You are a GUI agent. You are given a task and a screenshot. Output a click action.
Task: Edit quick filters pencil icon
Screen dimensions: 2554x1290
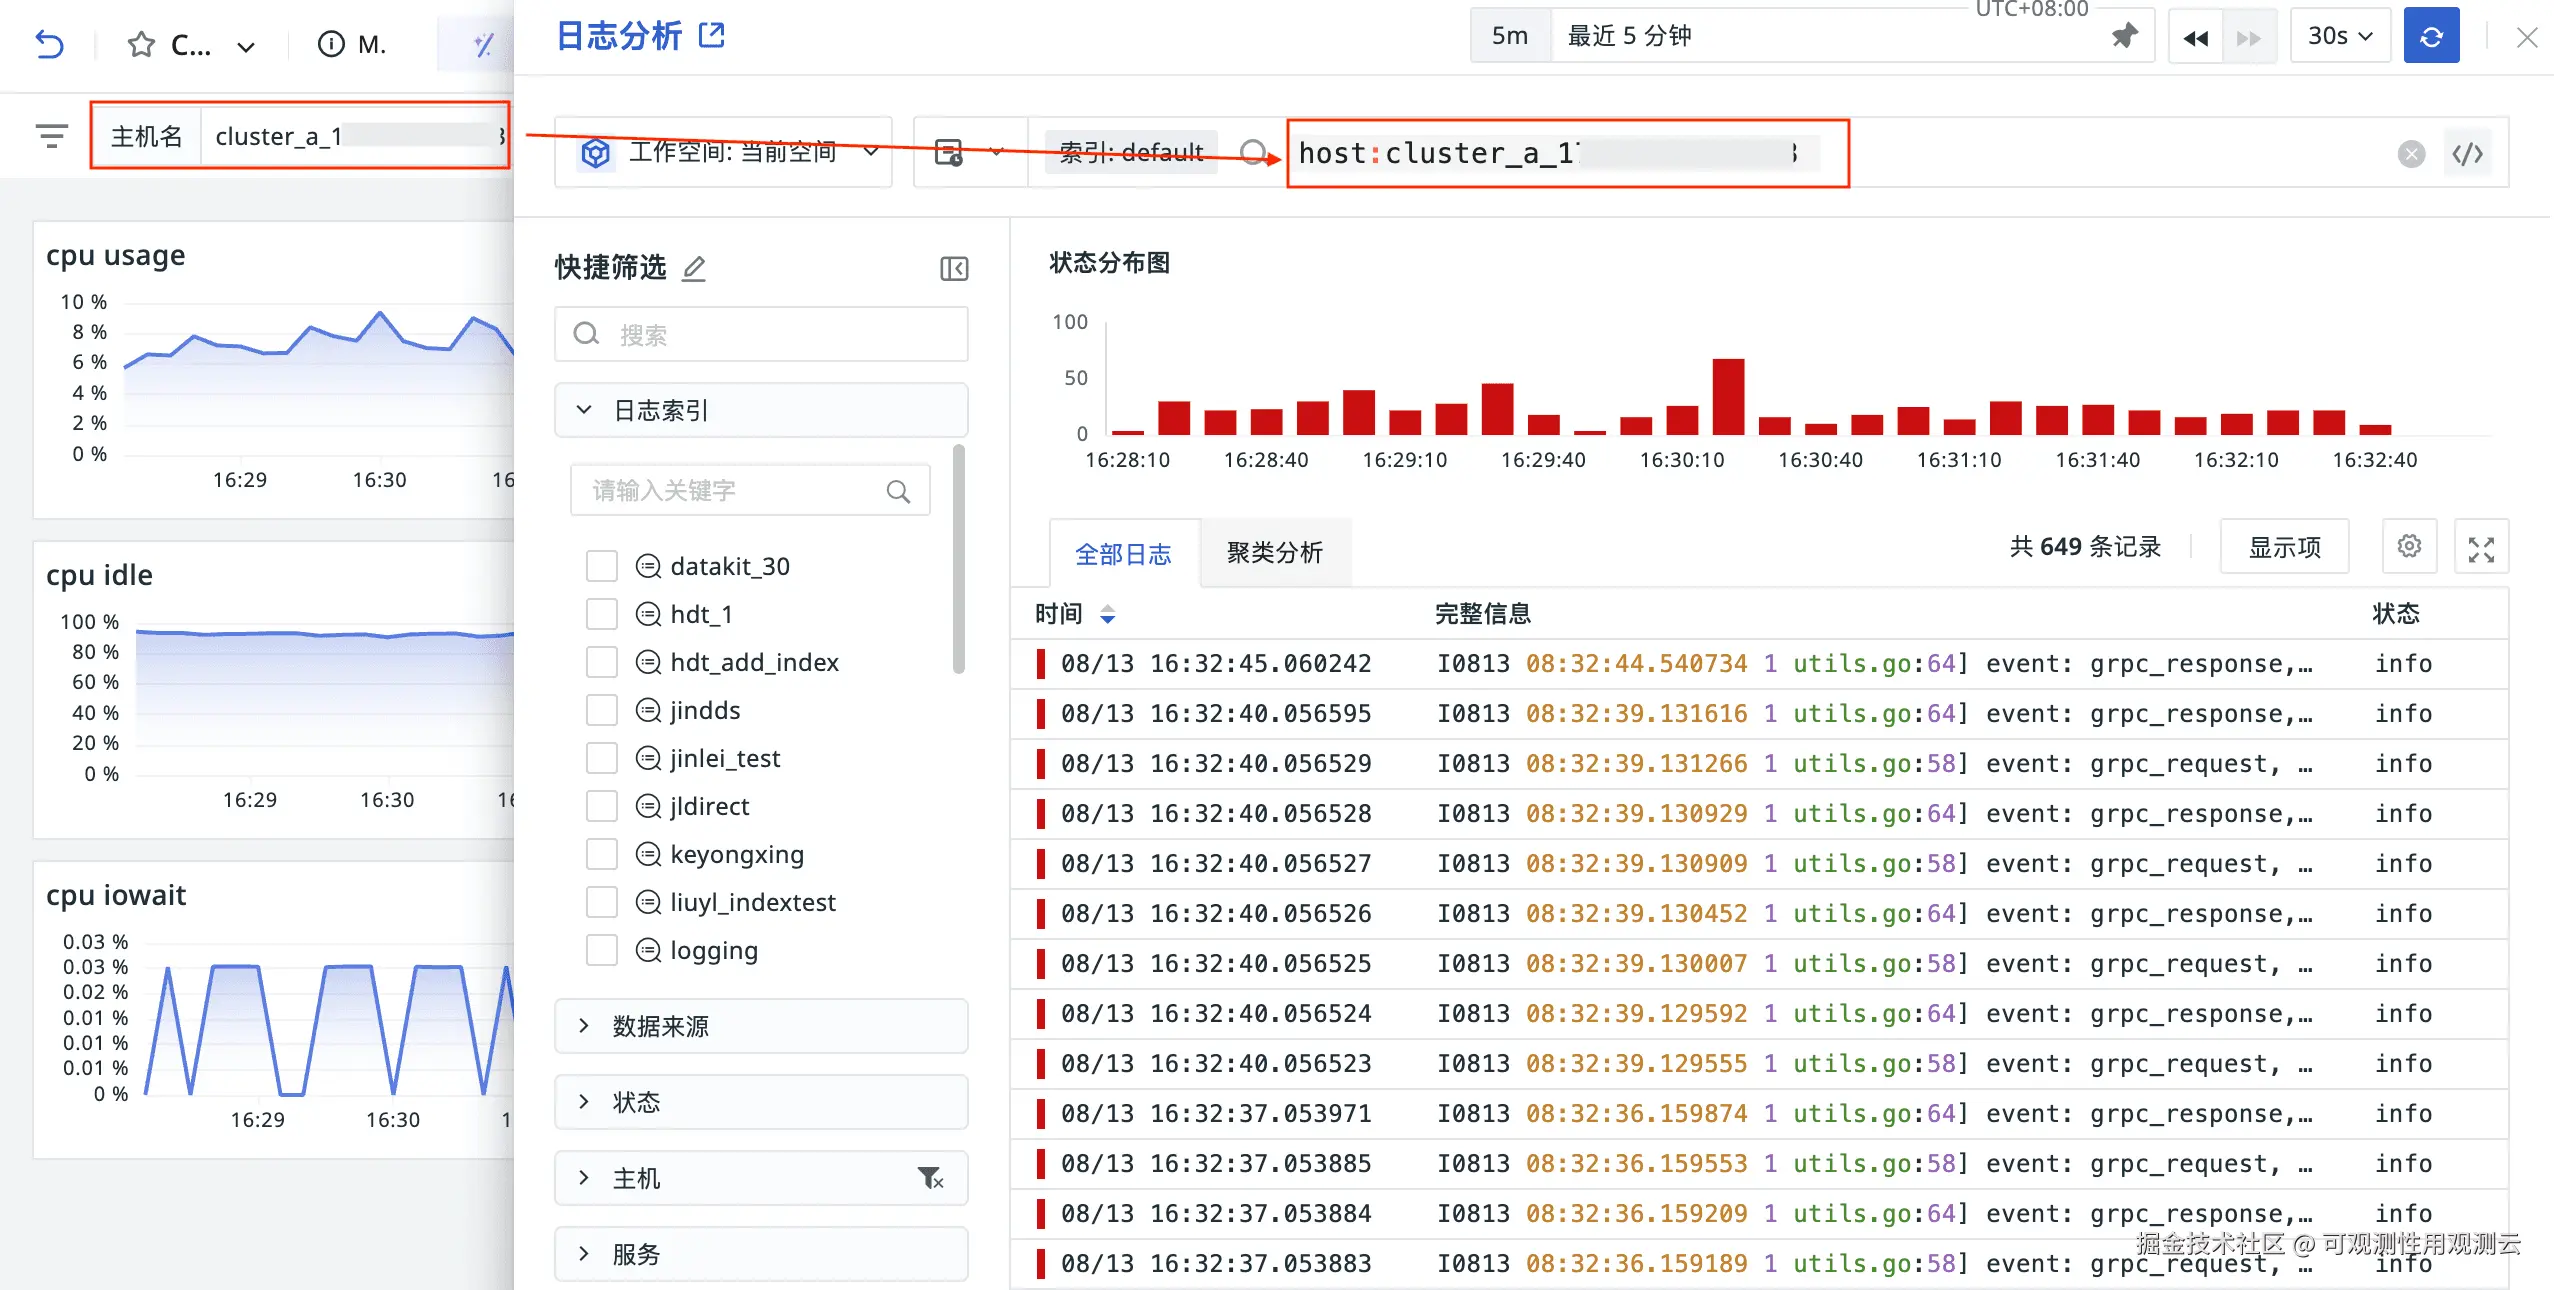694,268
